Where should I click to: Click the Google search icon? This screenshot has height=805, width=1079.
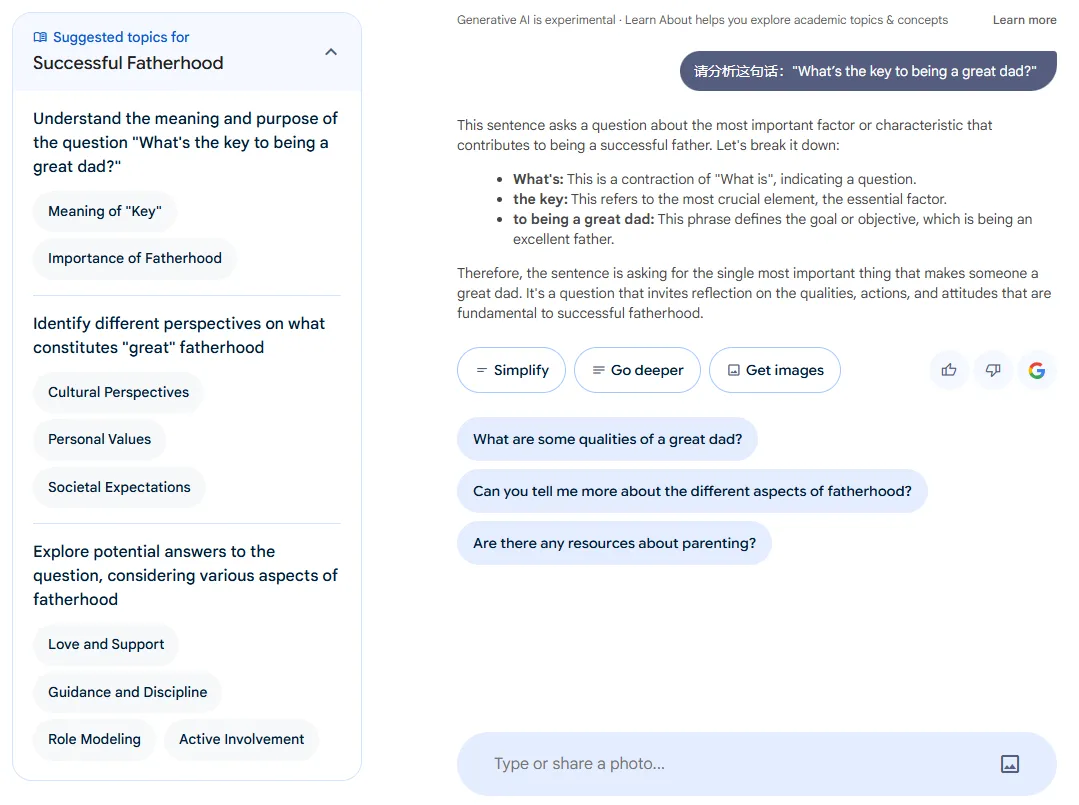point(1037,370)
